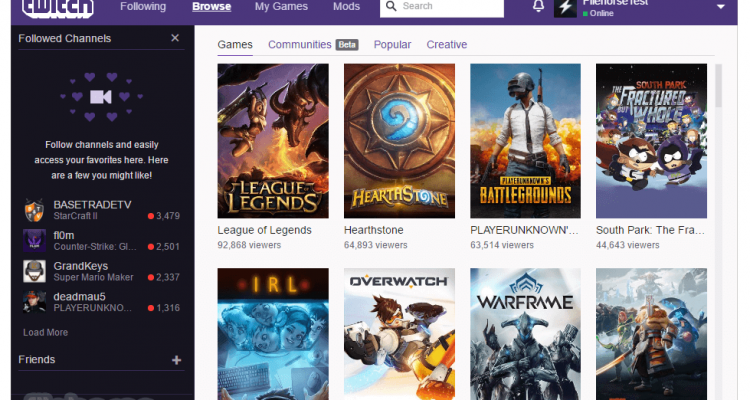Click the search magnifier icon
The height and width of the screenshot is (400, 750).
point(391,6)
